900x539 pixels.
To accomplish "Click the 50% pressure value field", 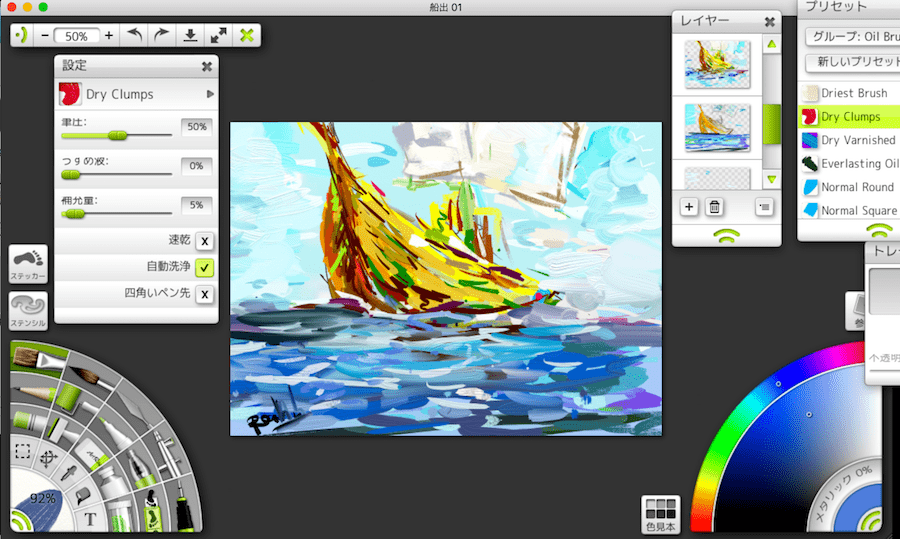I will point(197,127).
